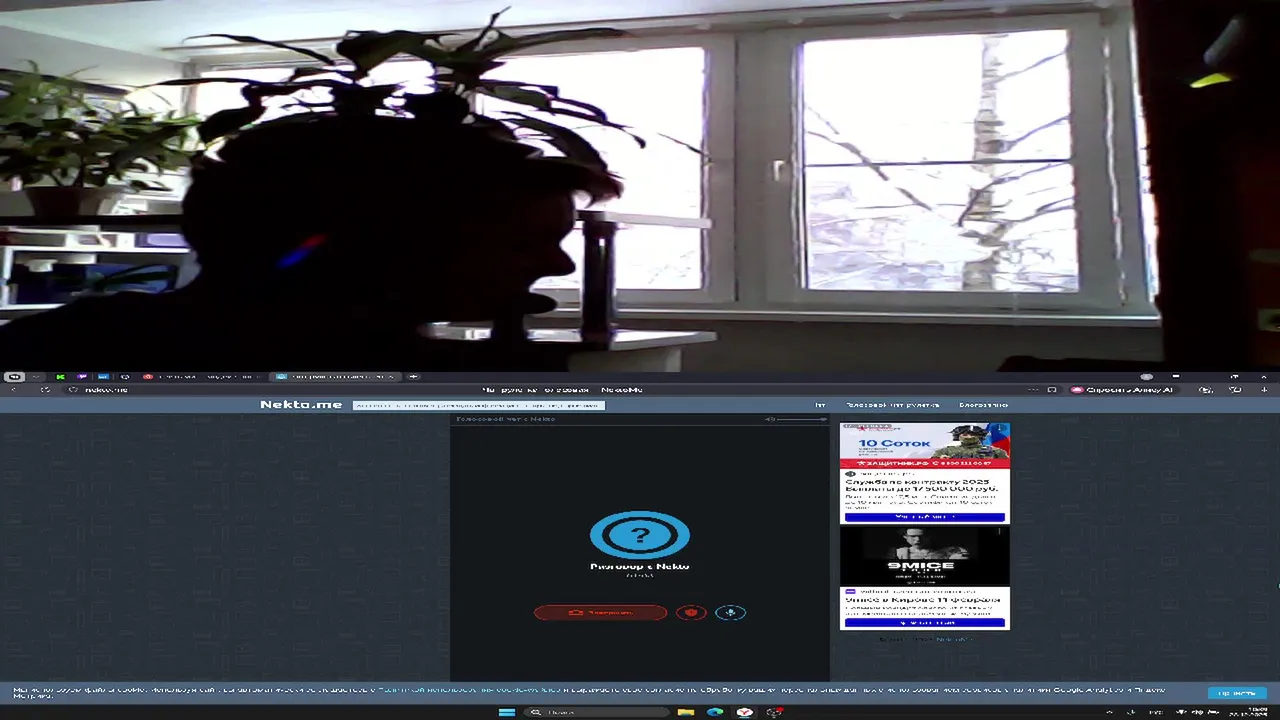The height and width of the screenshot is (720, 1280).
Task: Open the 9MICE ad image
Action: tap(924, 556)
